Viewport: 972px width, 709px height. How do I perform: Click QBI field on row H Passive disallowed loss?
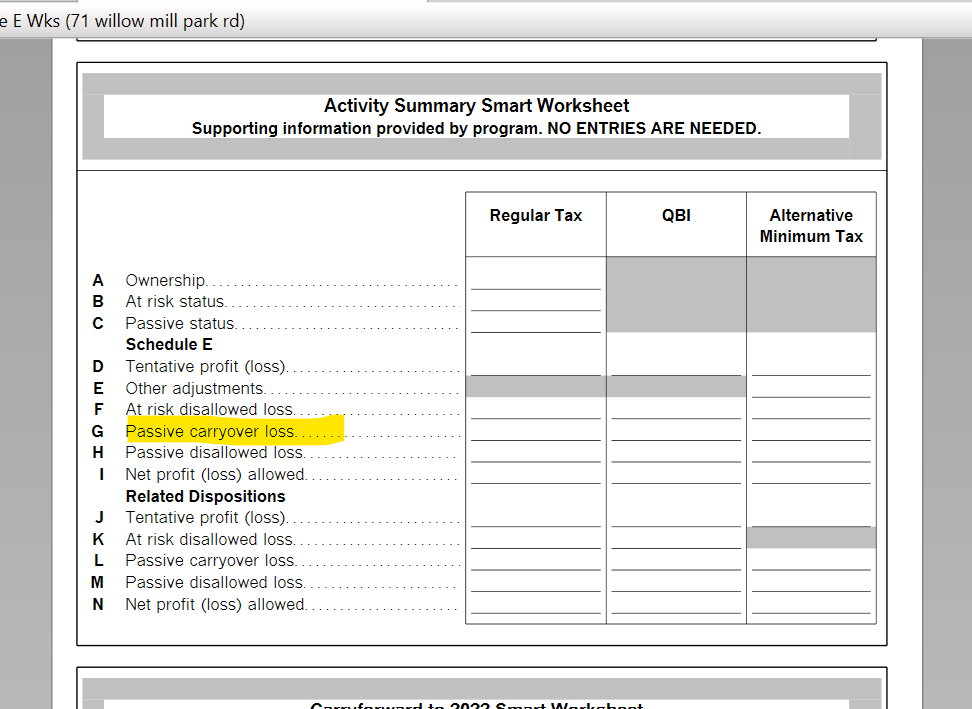[x=676, y=452]
